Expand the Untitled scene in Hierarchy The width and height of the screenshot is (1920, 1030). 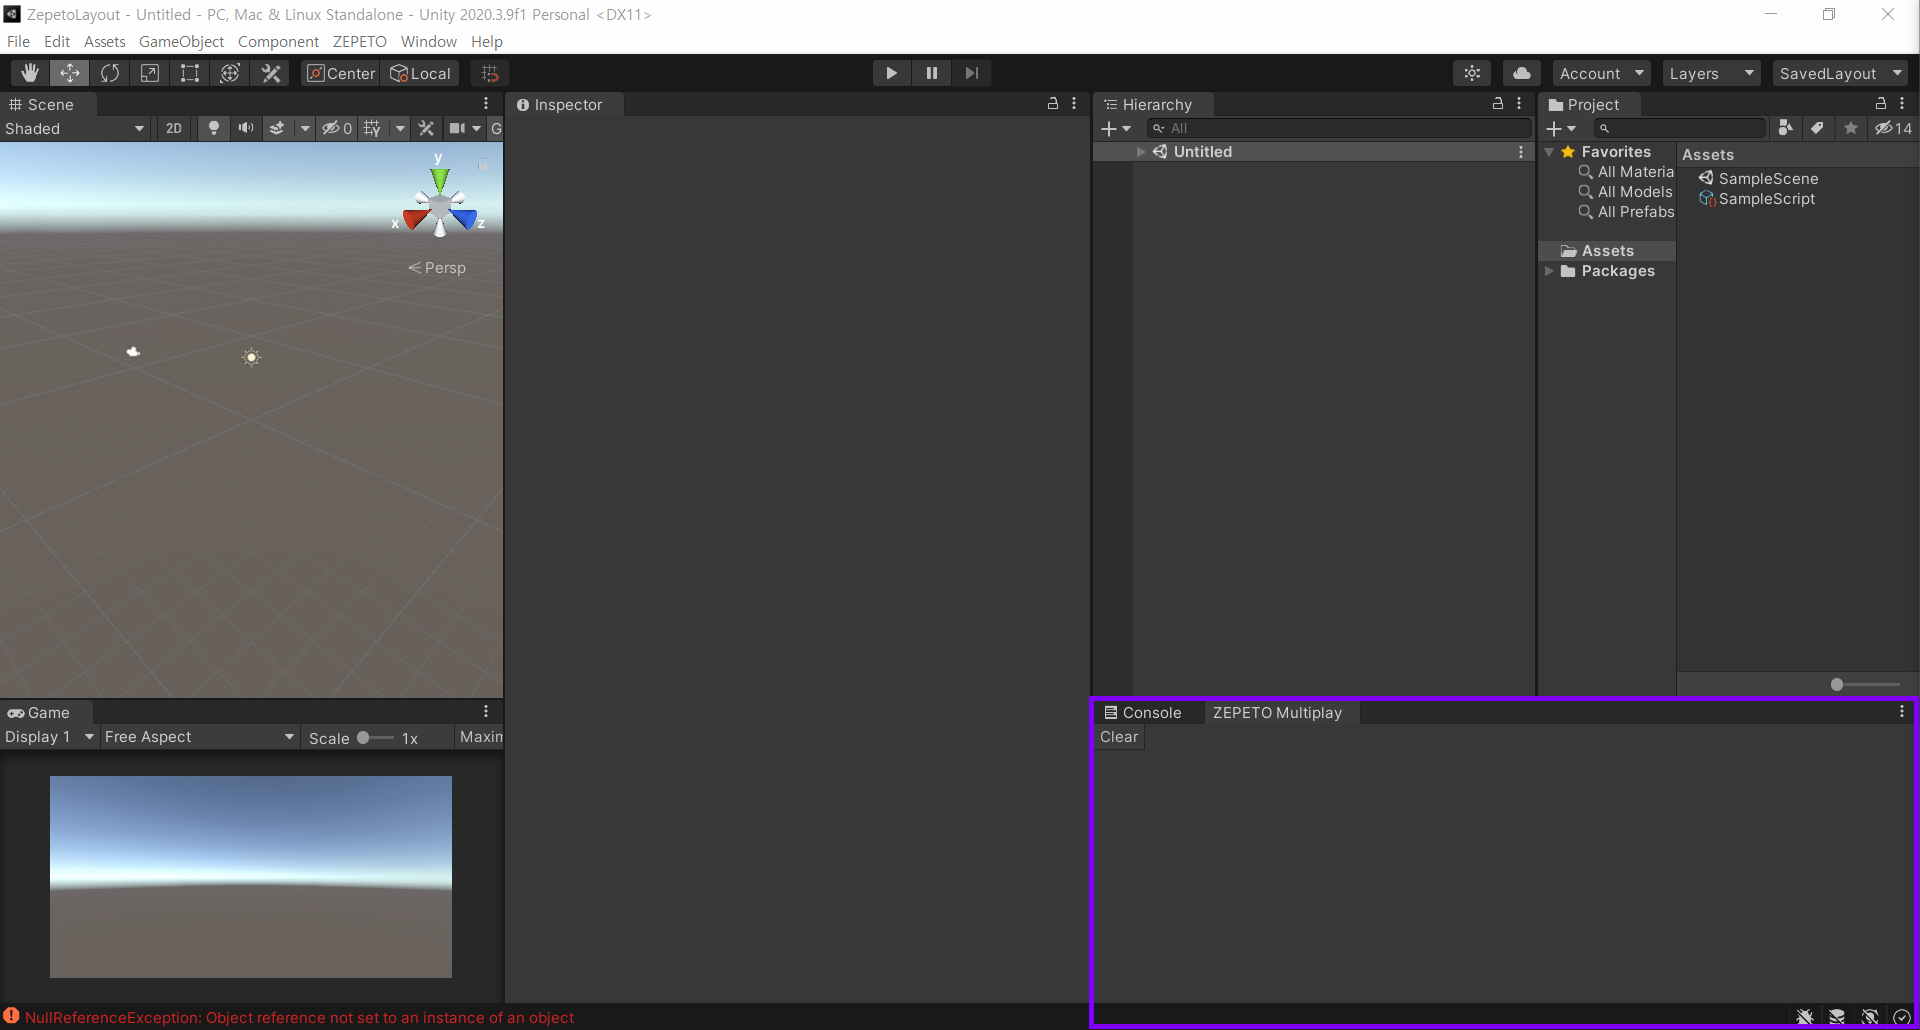pos(1141,152)
